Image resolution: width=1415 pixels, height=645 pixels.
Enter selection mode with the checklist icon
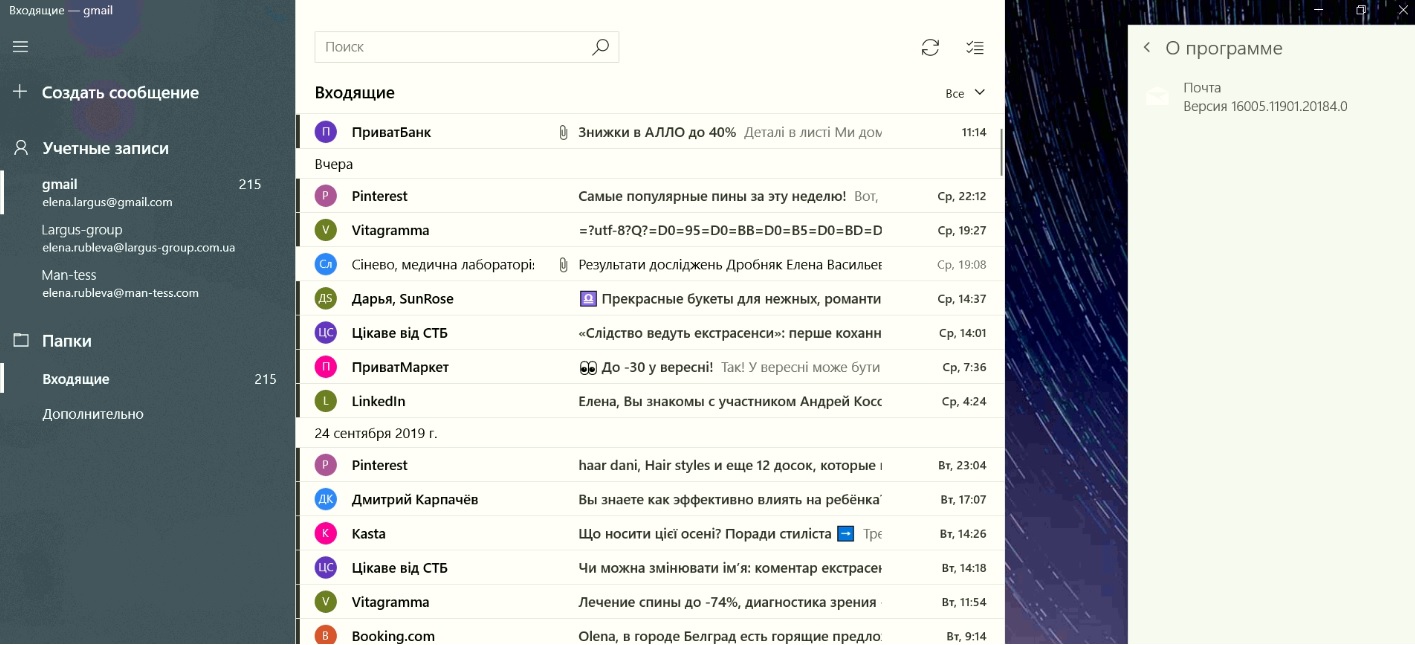tap(975, 47)
